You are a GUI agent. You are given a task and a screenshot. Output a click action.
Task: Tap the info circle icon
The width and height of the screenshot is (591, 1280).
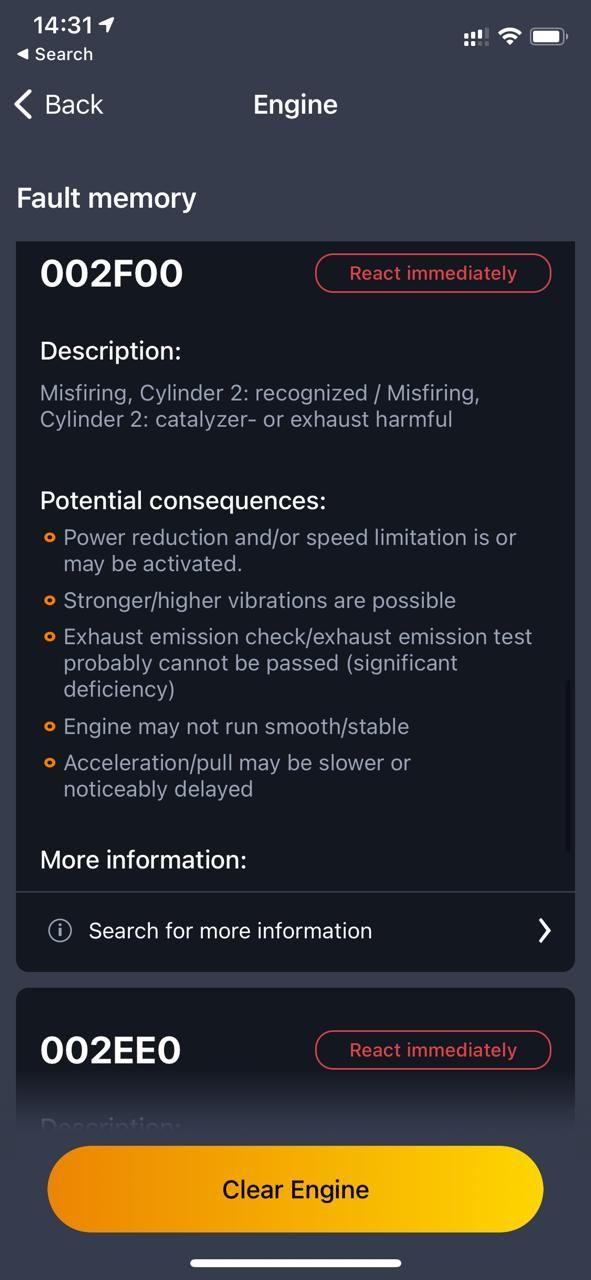[x=60, y=930]
